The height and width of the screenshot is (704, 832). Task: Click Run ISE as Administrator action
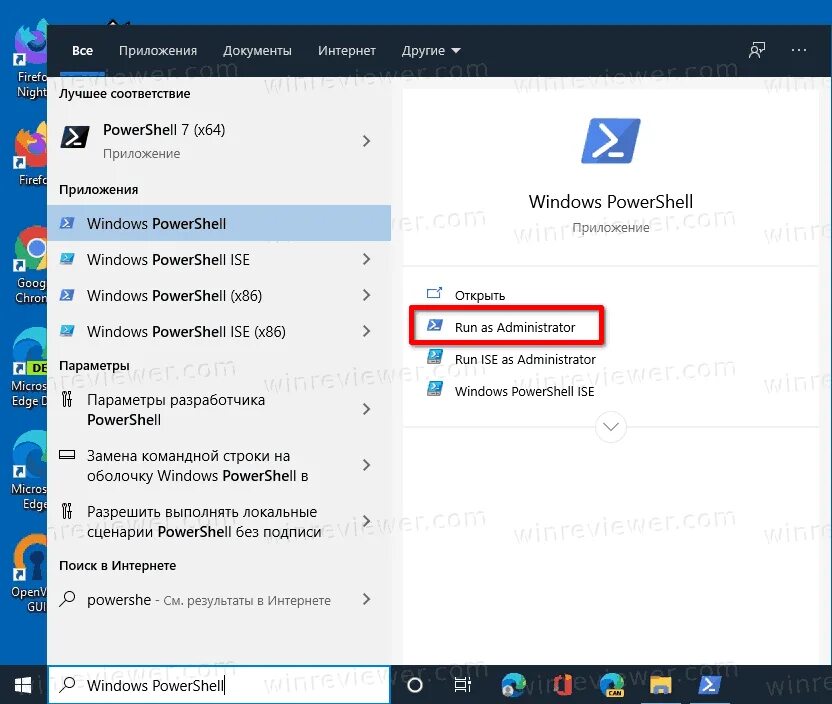pos(525,360)
